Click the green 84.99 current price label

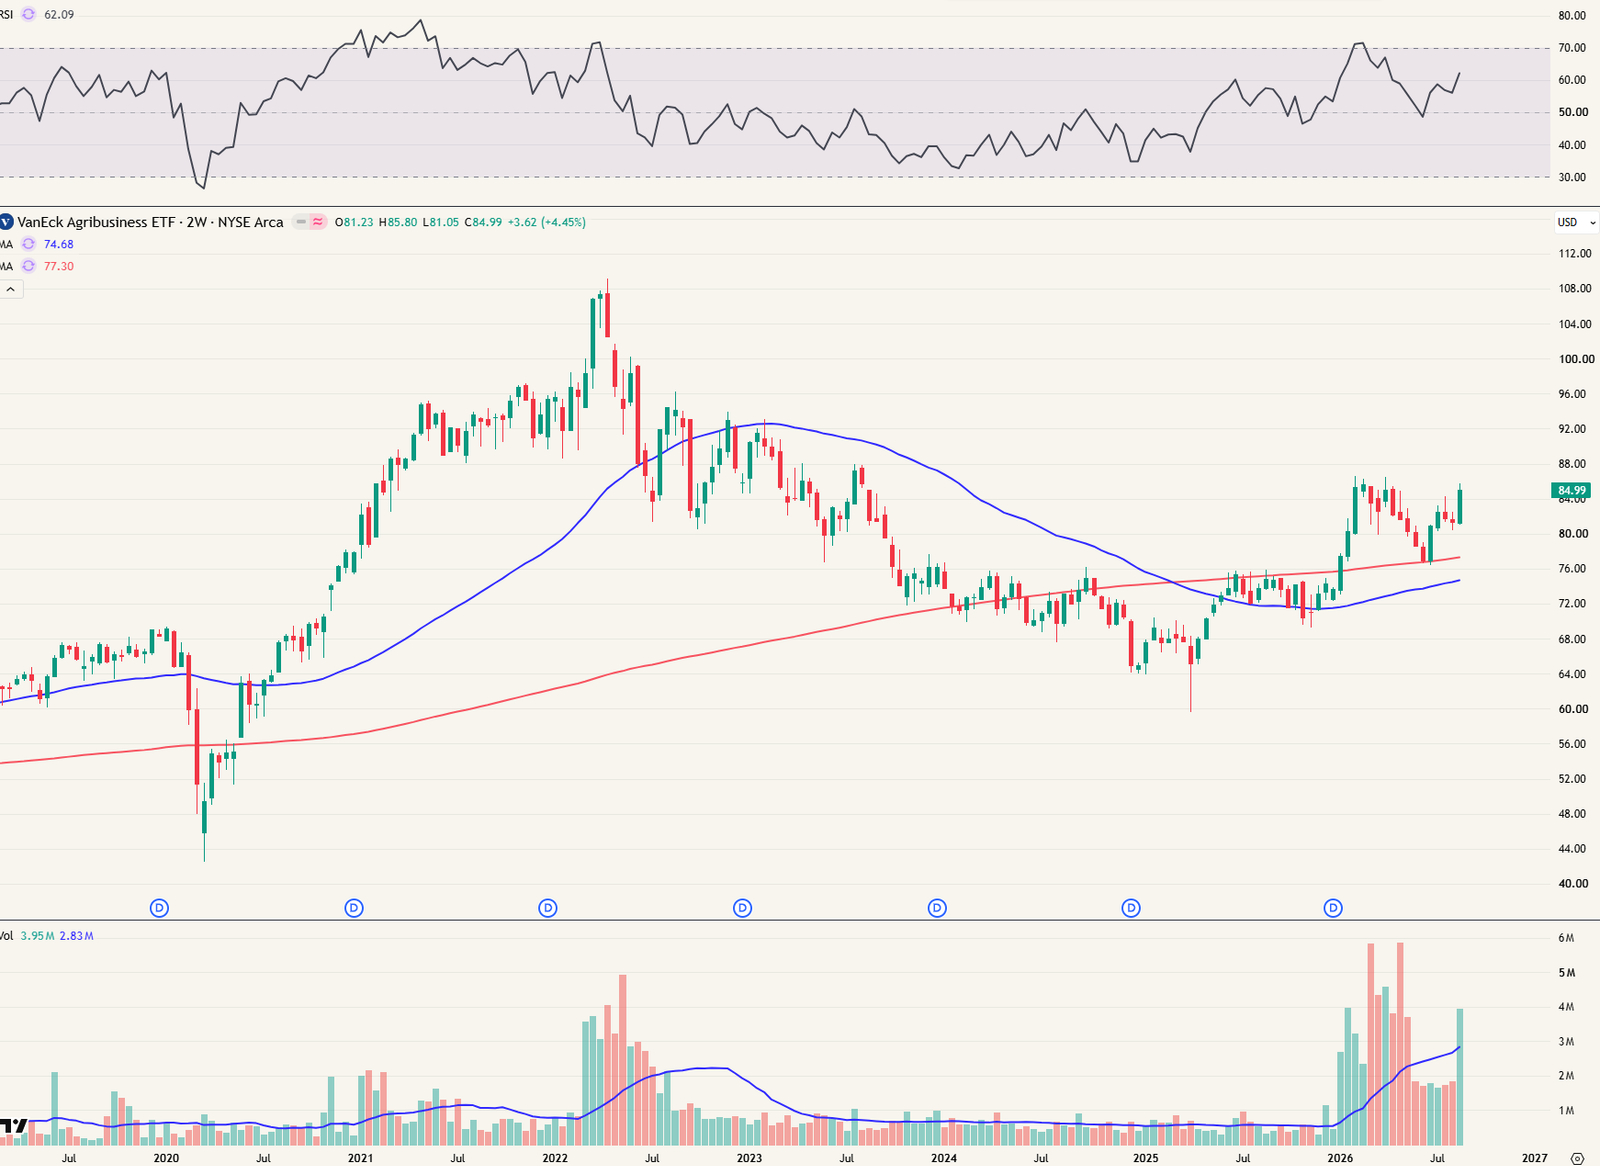pyautogui.click(x=1571, y=490)
